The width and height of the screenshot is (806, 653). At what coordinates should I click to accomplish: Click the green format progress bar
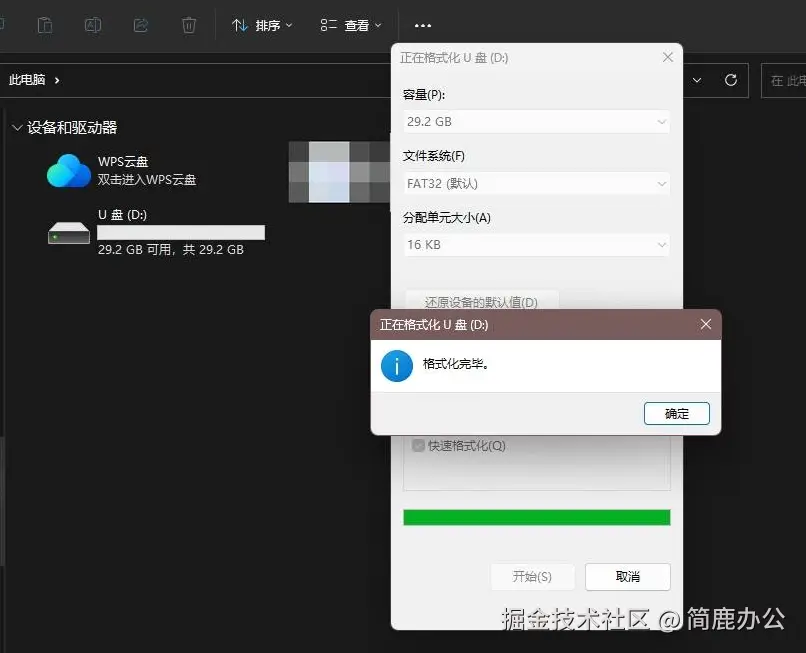pos(536,516)
